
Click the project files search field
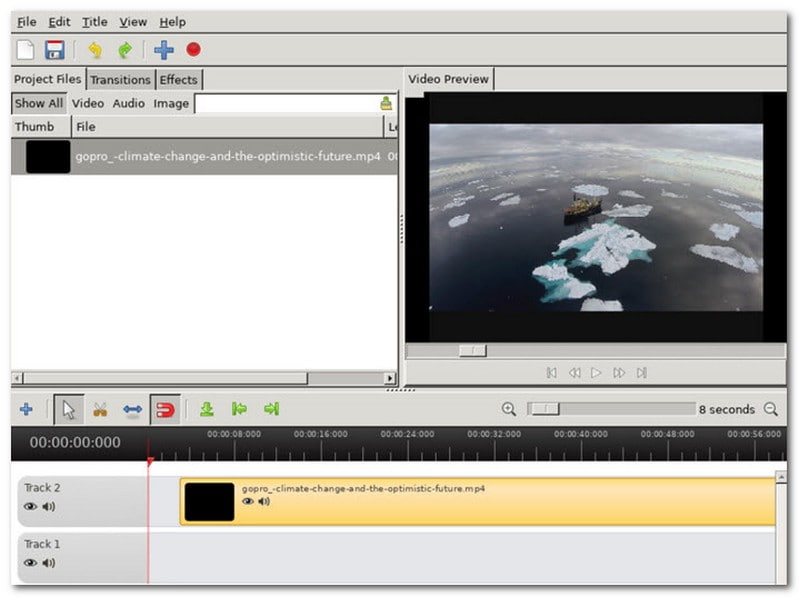tap(287, 103)
